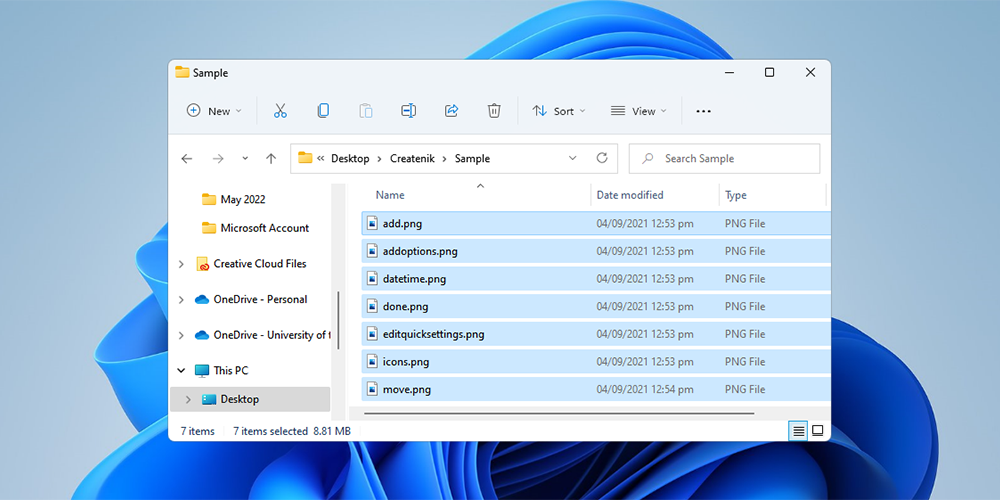Click the Copy icon in toolbar
Screen dimensions: 1000x500
tap(323, 111)
